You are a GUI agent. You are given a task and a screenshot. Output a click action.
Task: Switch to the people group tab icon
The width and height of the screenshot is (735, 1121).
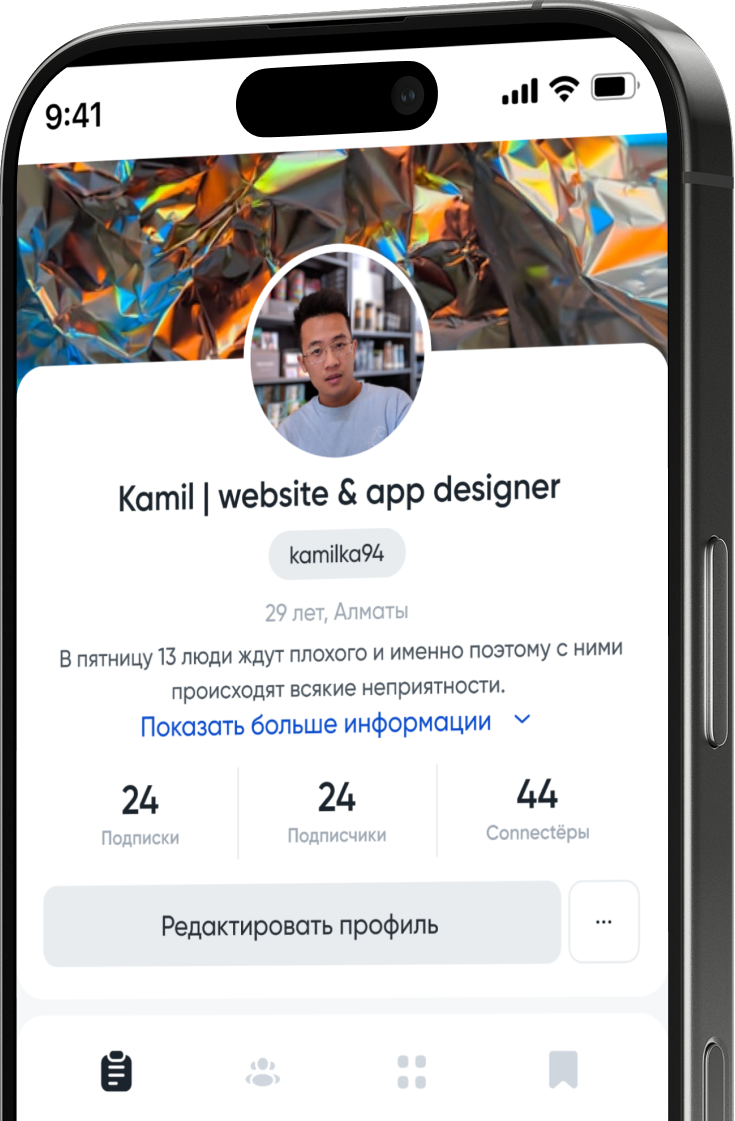[262, 1072]
